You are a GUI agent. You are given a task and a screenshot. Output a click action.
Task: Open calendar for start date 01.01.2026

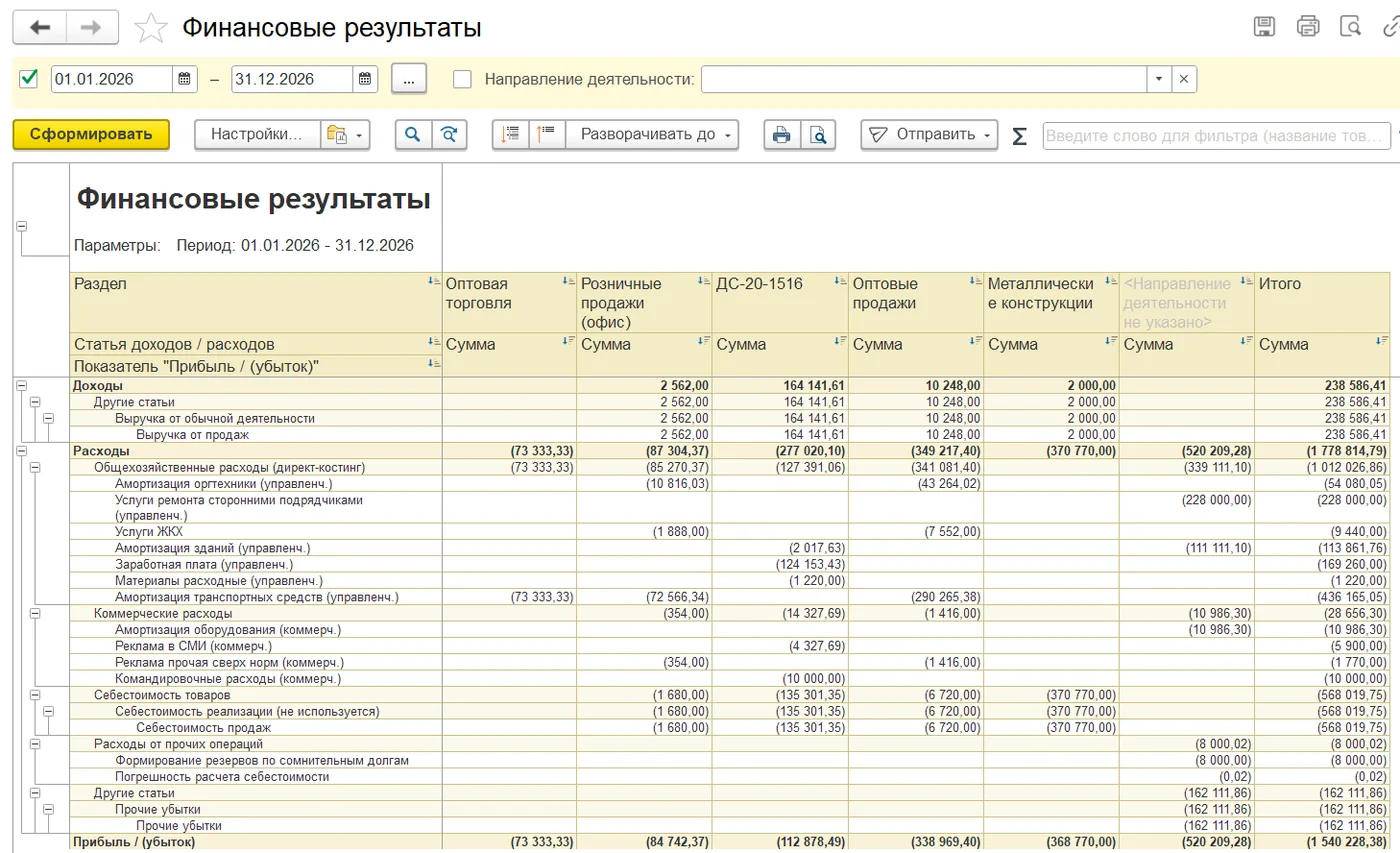click(184, 79)
